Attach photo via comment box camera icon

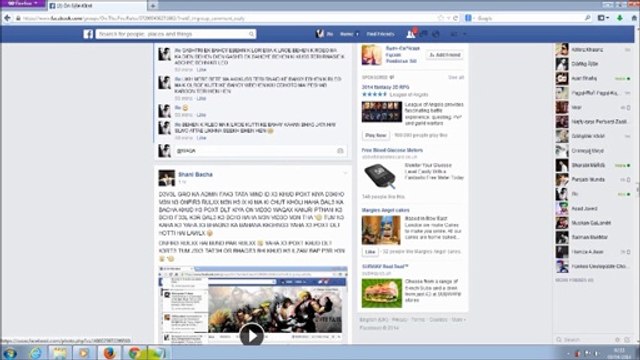coord(340,151)
